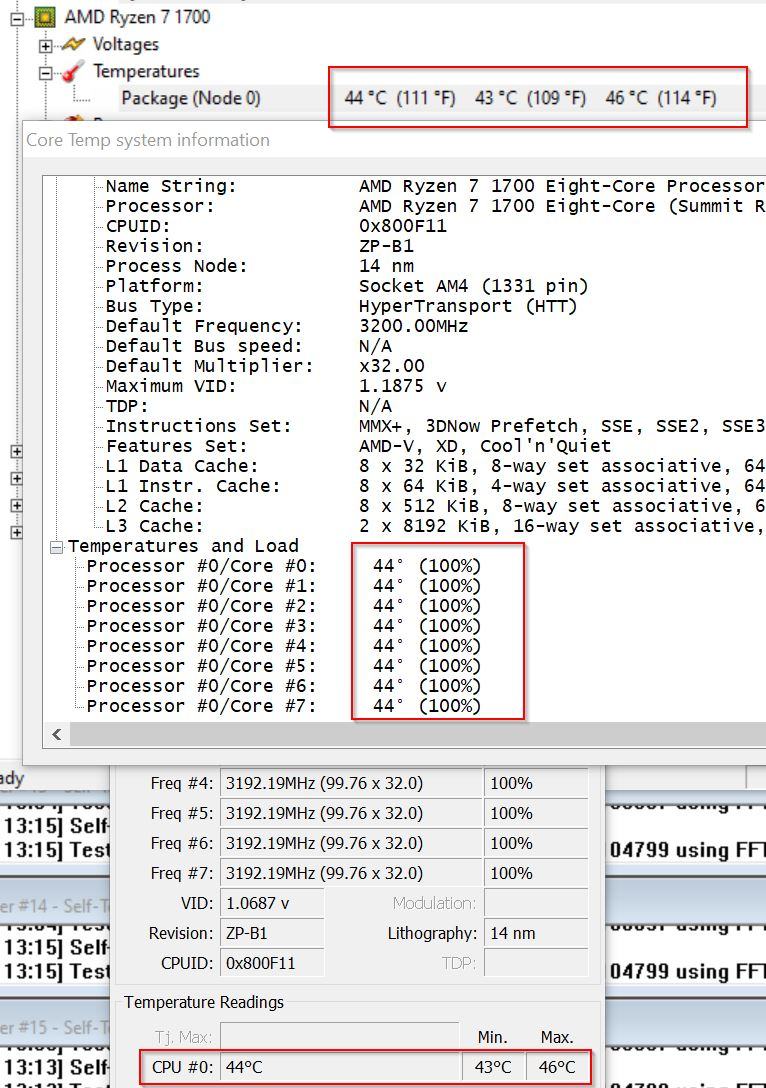Select the L1 Data Cache row
This screenshot has width=766, height=1088.
point(434,466)
